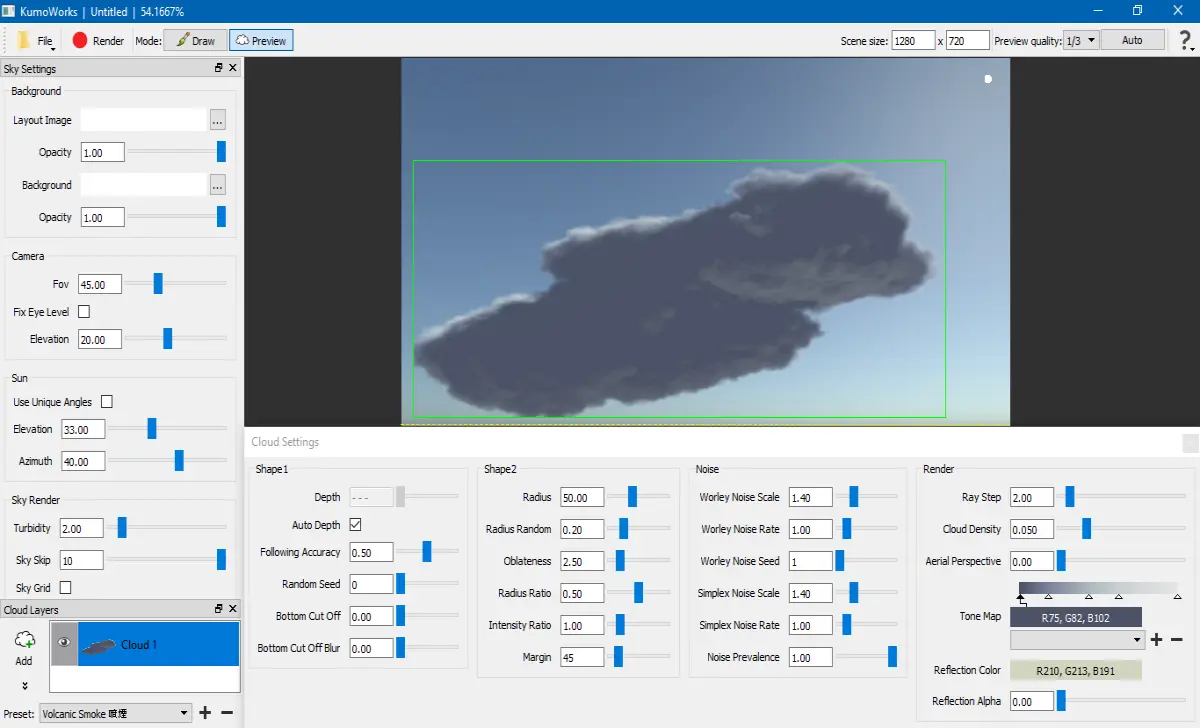1200x728 pixels.
Task: Float the Sky Settings panel
Action: tap(219, 68)
